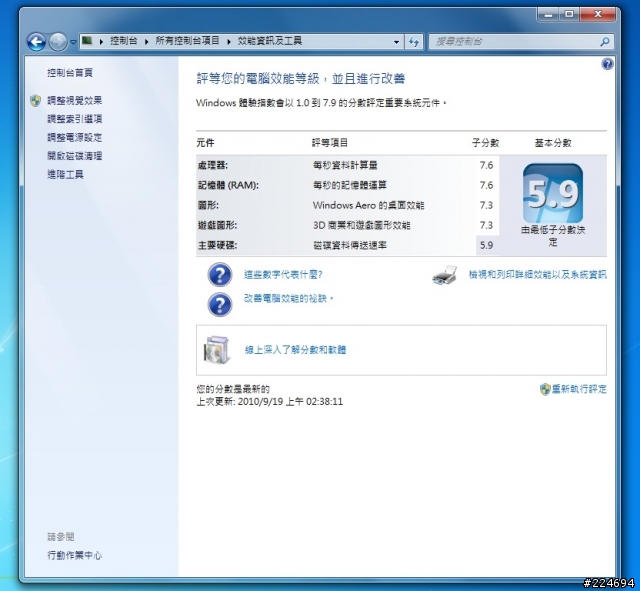This screenshot has height=591, width=640.
Task: Click the shield icon beside 調整視覺效果
Action: coord(36,101)
